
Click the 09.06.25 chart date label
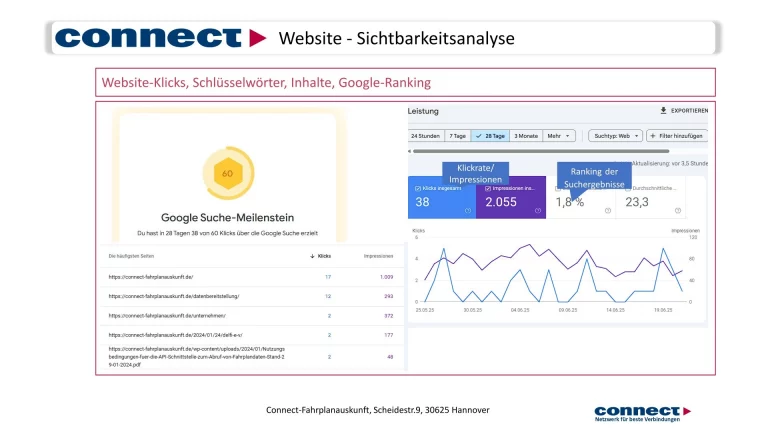tap(568, 310)
